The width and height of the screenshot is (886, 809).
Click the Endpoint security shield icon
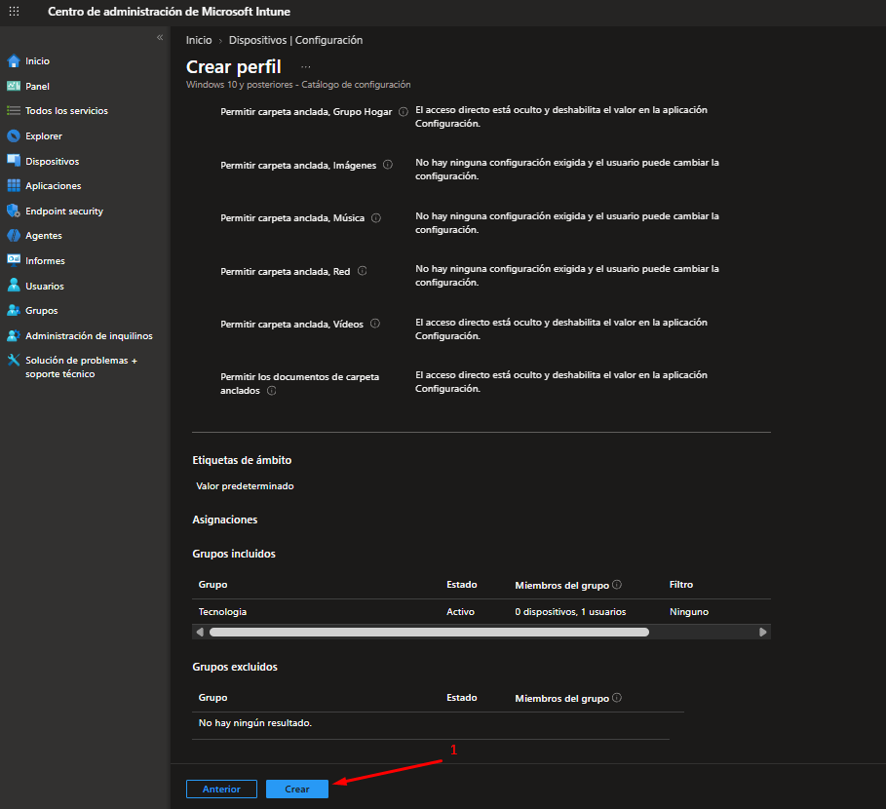click(14, 211)
